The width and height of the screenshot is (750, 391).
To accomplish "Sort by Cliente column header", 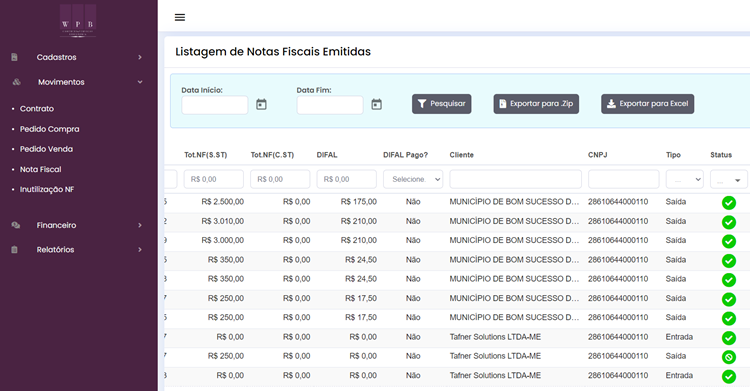I will [x=462, y=155].
